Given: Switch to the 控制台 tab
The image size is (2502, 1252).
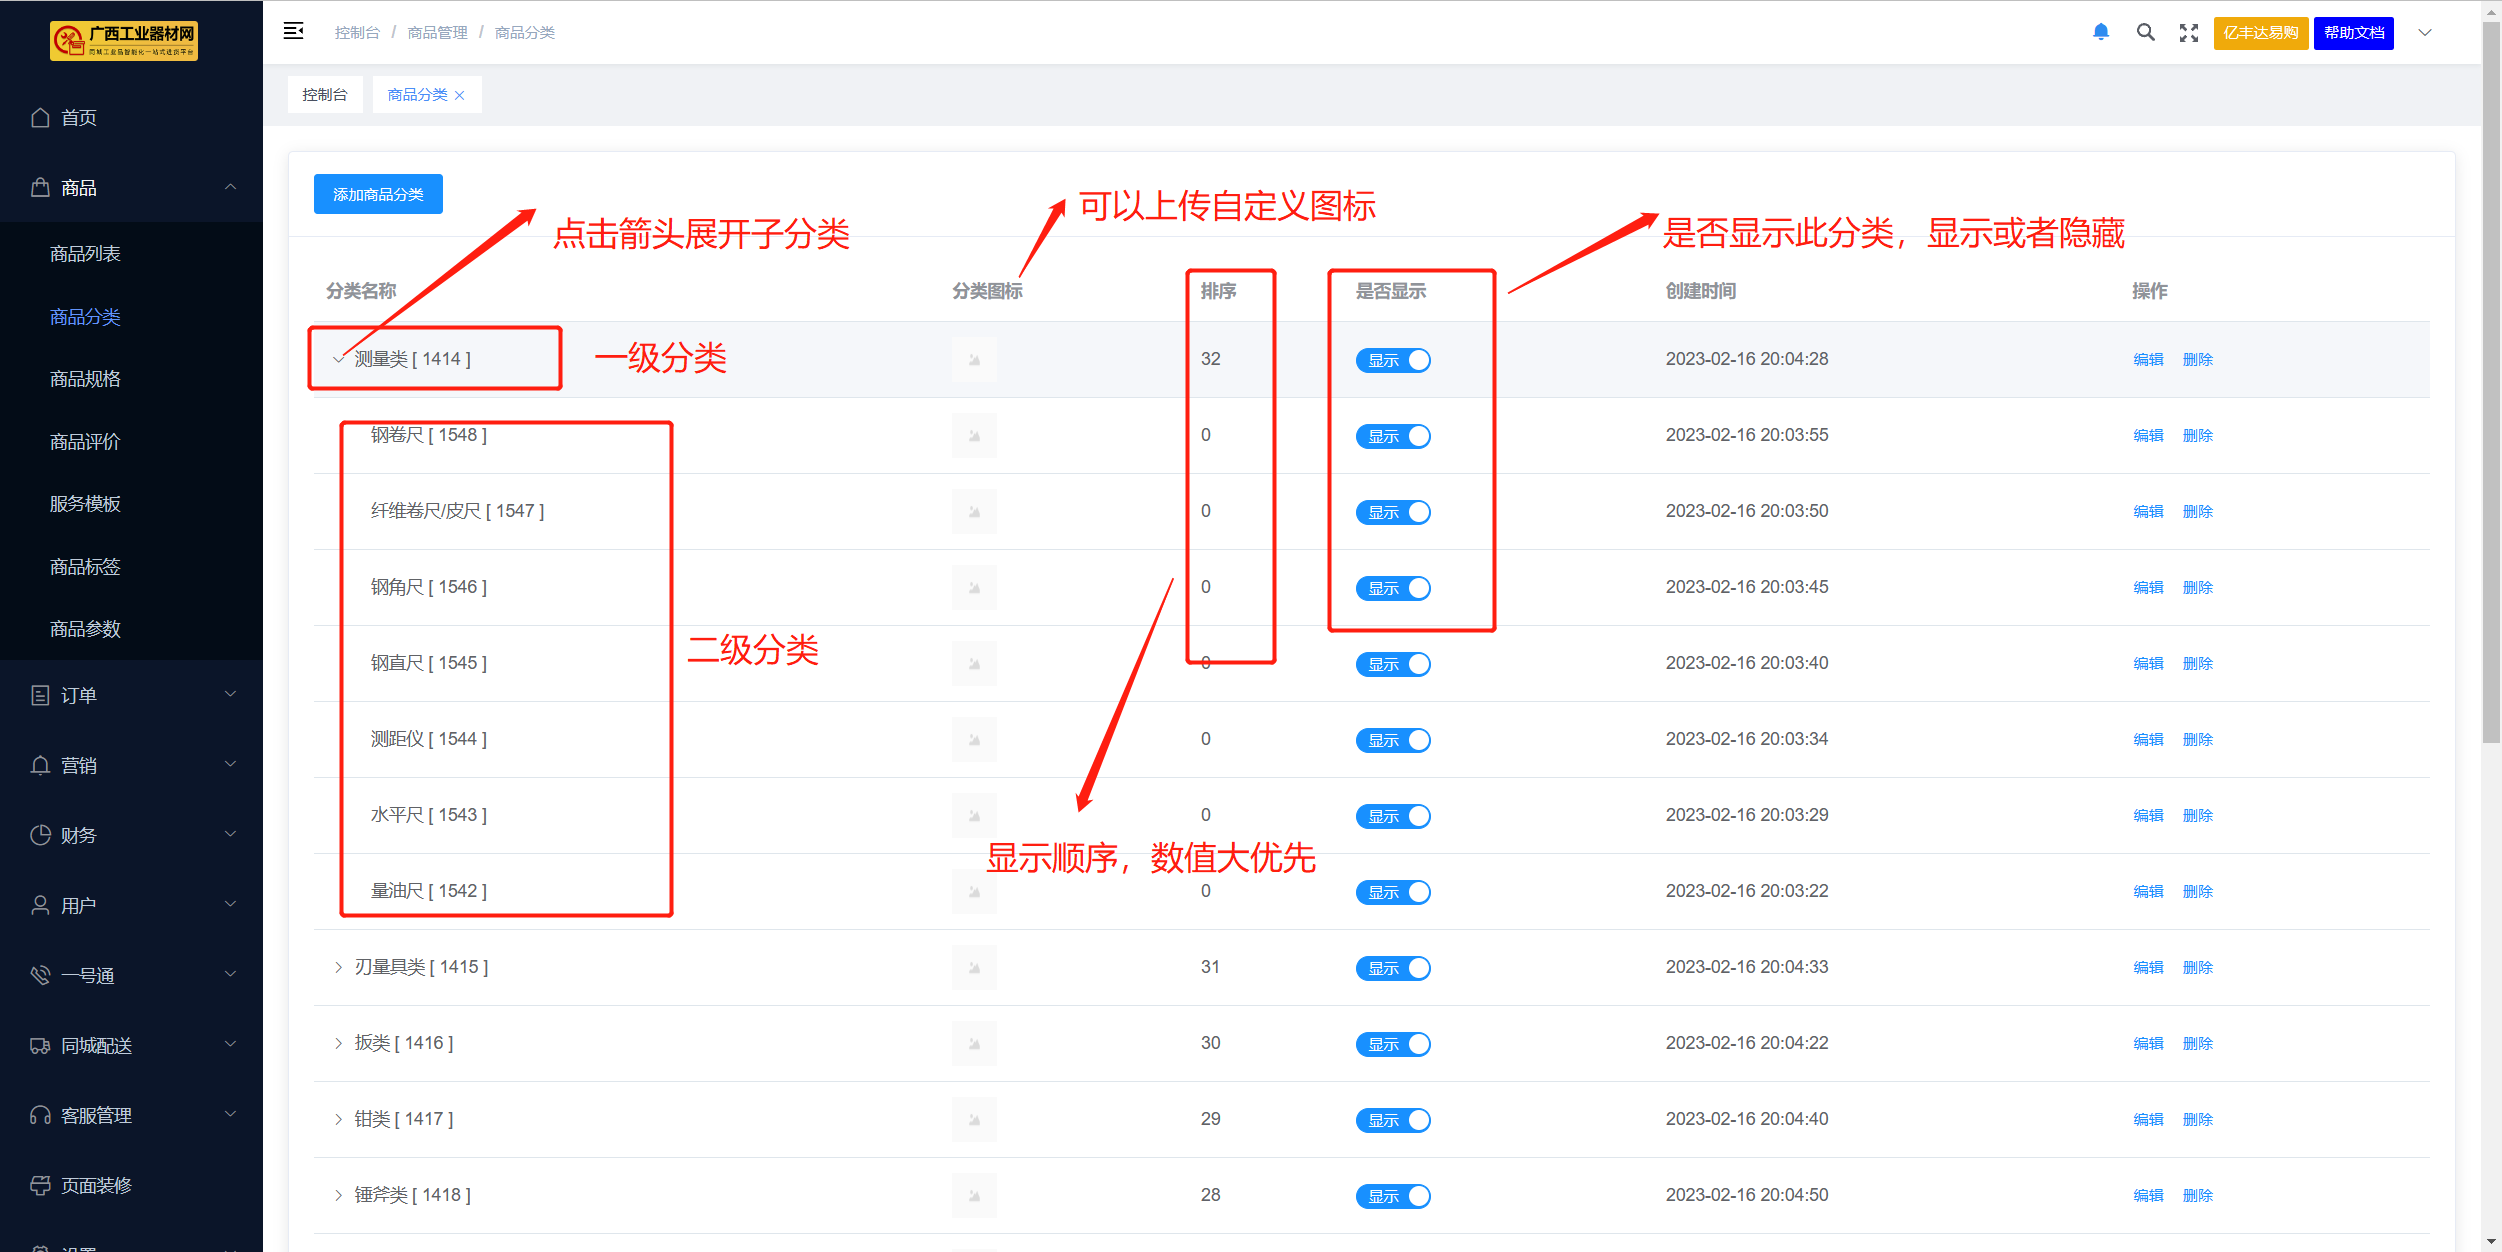Looking at the screenshot, I should click(x=325, y=95).
